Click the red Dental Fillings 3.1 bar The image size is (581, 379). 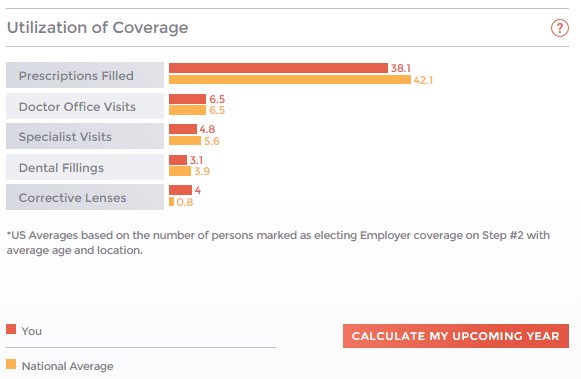tap(178, 160)
